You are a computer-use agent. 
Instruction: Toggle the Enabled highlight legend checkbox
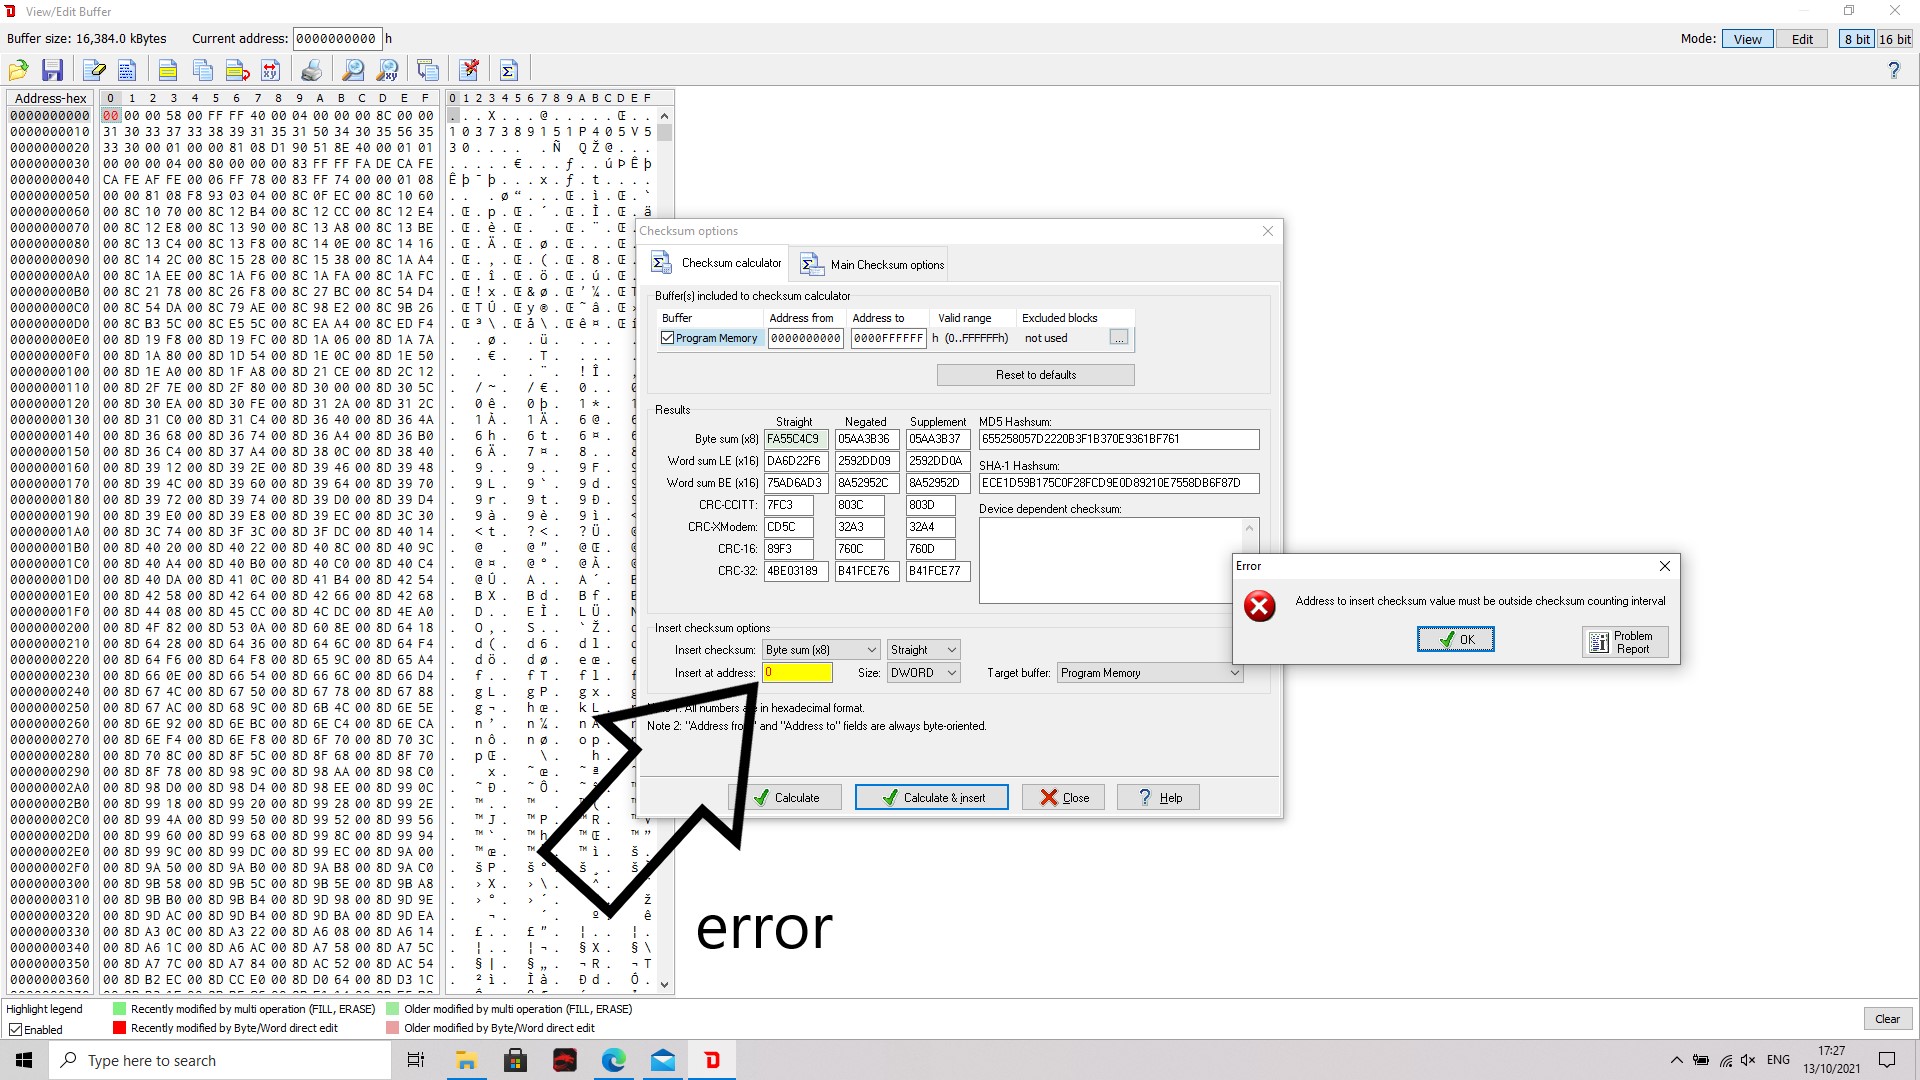coord(16,1029)
